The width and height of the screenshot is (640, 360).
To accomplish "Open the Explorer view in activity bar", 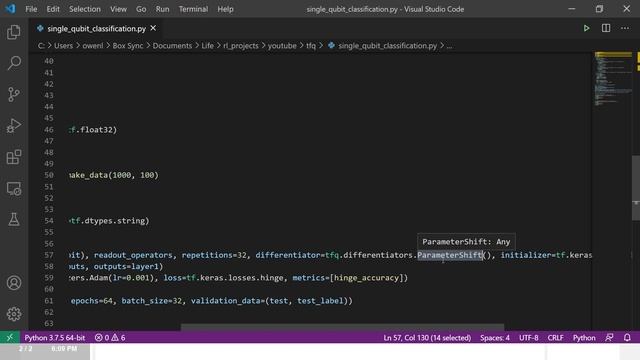I will [14, 32].
